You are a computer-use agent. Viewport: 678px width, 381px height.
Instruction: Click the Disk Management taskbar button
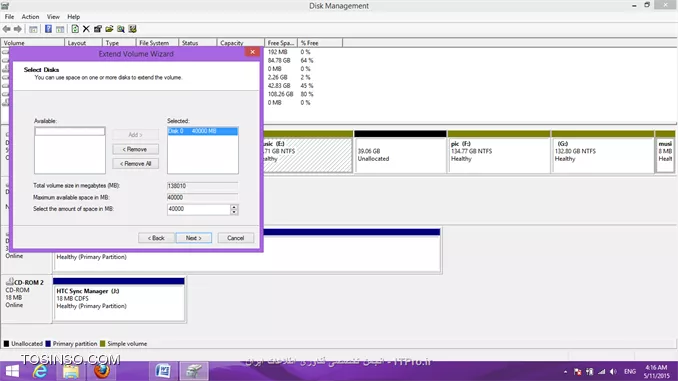coord(194,371)
